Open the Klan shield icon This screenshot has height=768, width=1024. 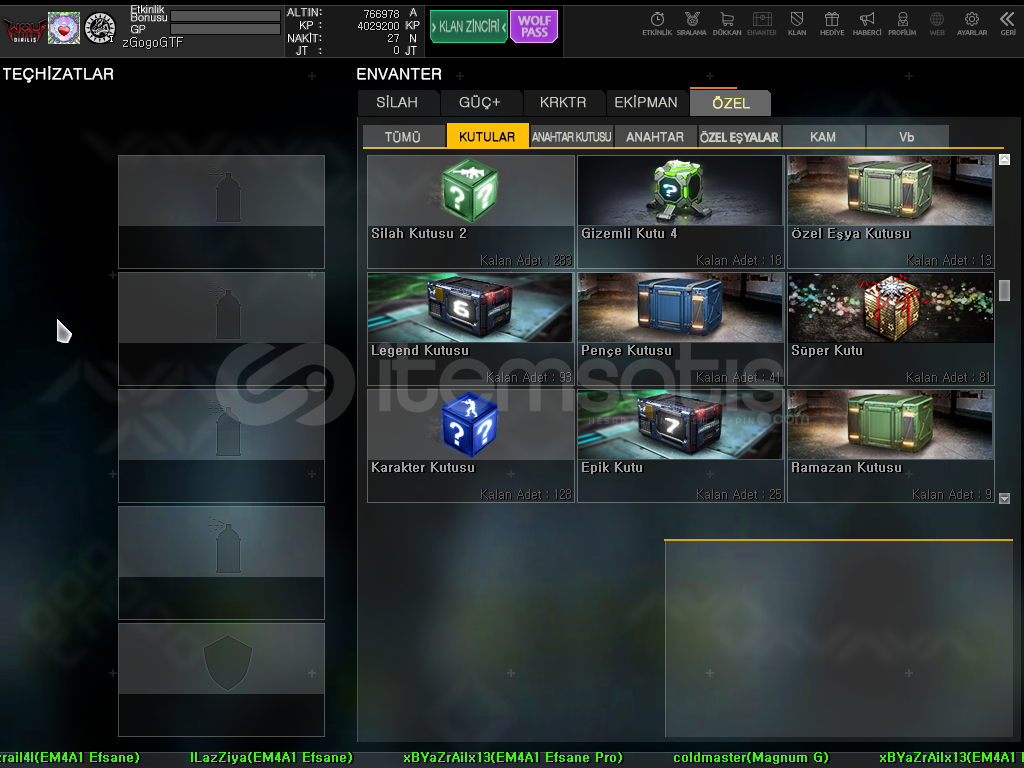pyautogui.click(x=797, y=24)
